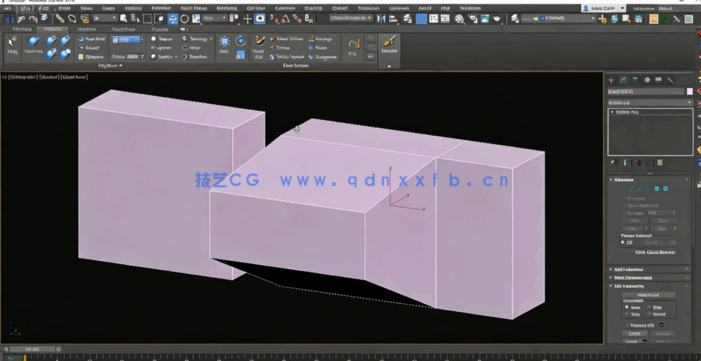Switch to the Selection ribbon tab
Screen dimensions: 701x361
(87, 29)
